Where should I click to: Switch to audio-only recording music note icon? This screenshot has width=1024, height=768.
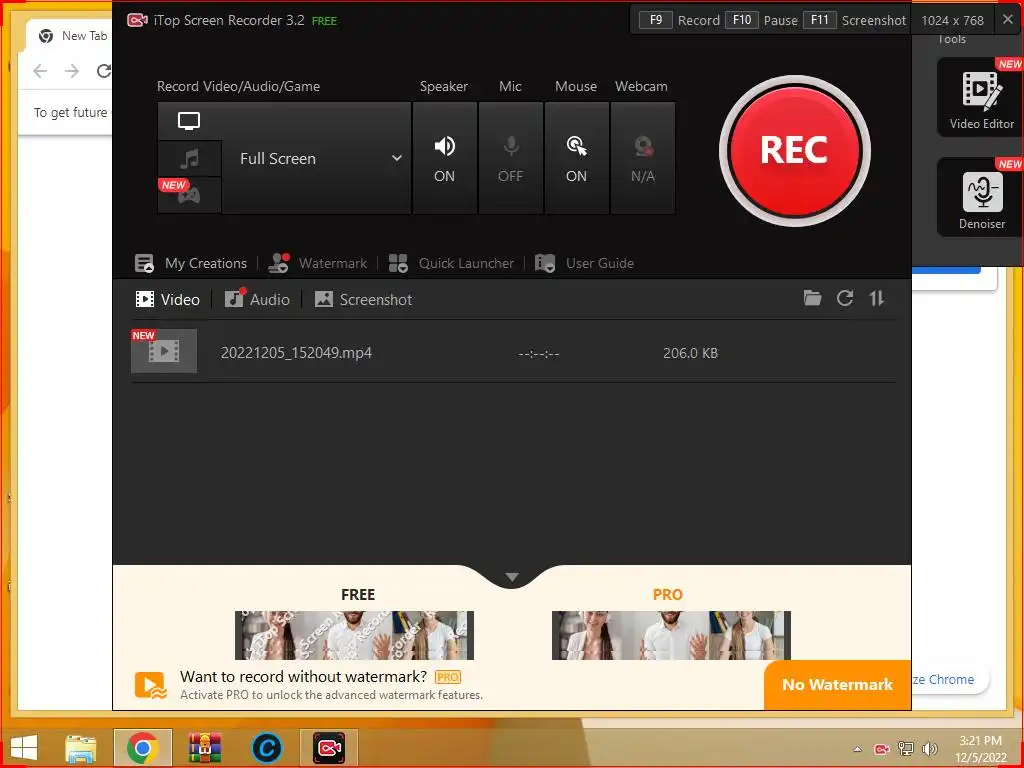coord(189,158)
